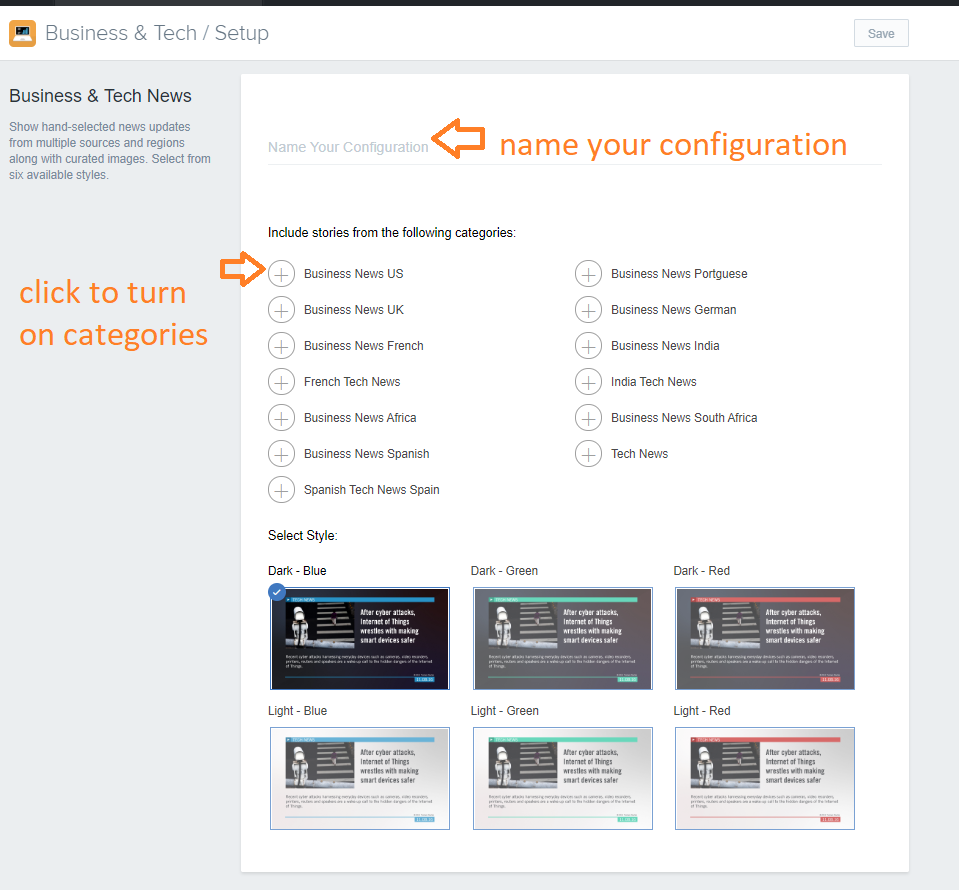This screenshot has height=890, width=959.
Task: Select the Dark - Green style thumbnail
Action: tap(563, 639)
